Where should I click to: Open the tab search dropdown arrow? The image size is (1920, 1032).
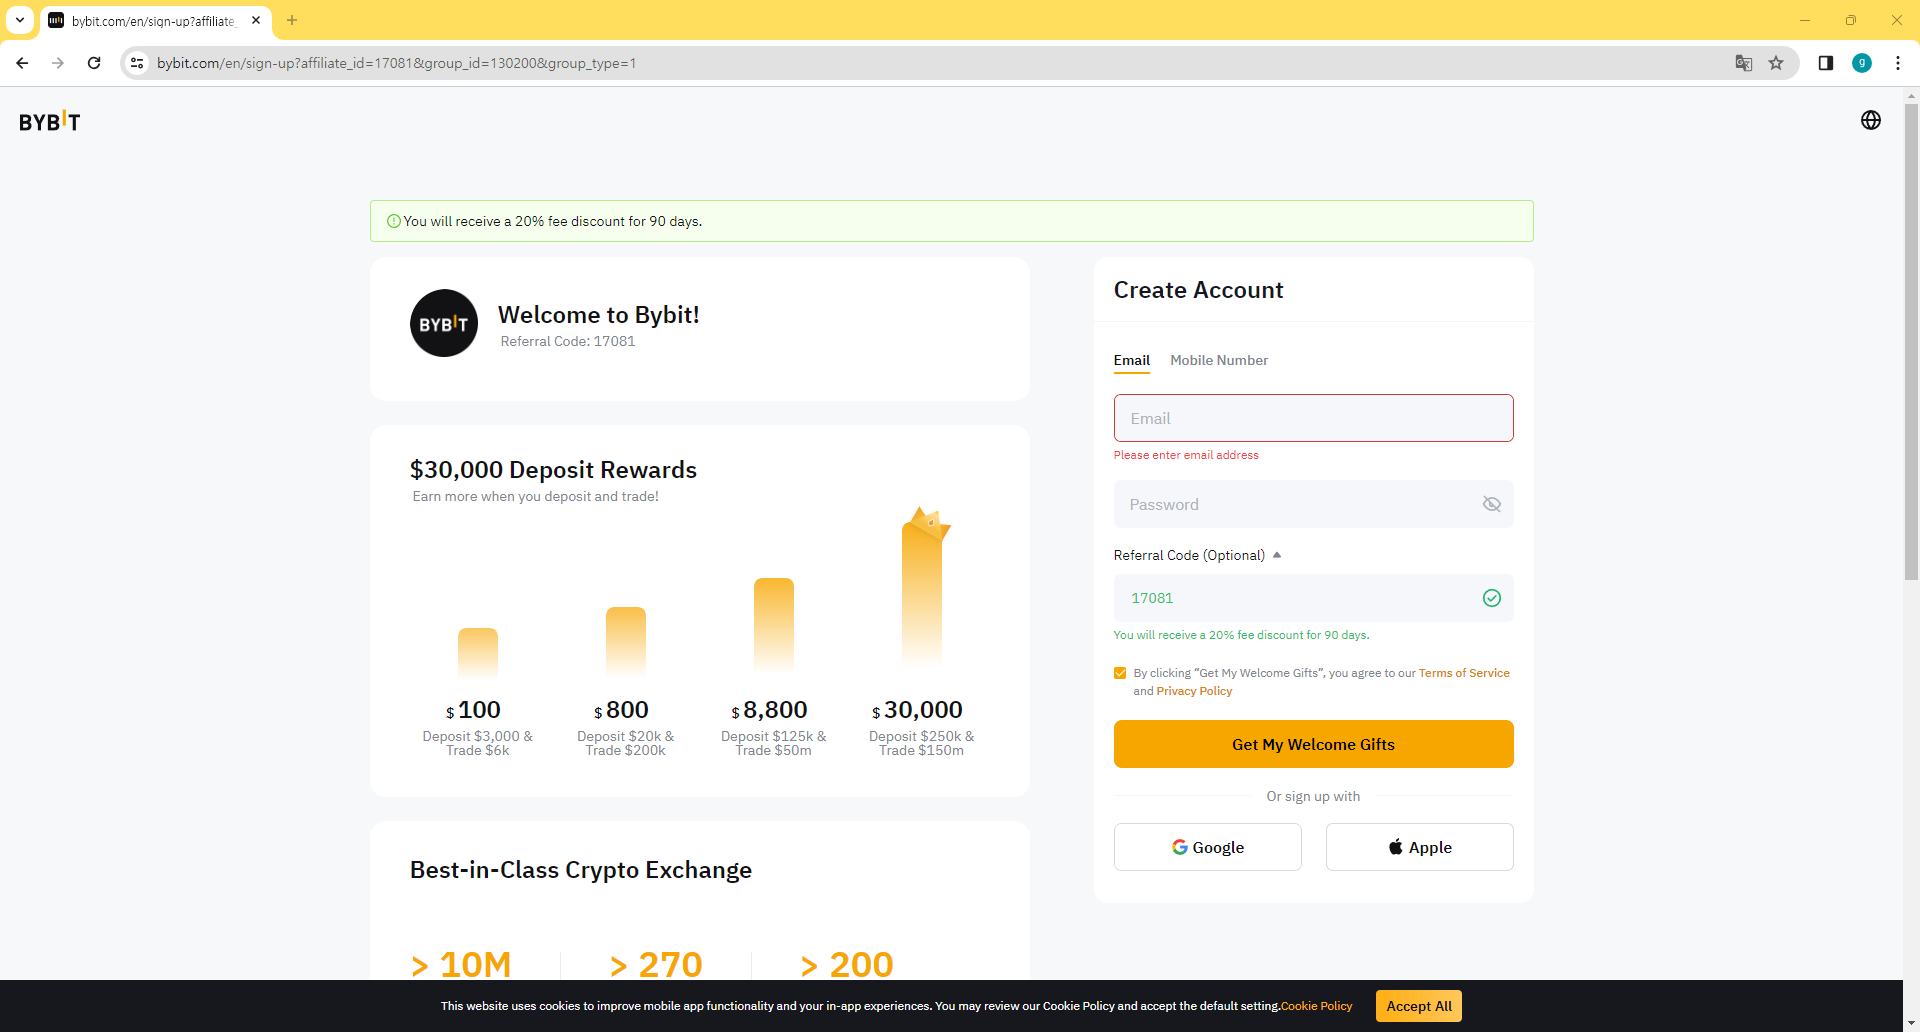pos(20,20)
